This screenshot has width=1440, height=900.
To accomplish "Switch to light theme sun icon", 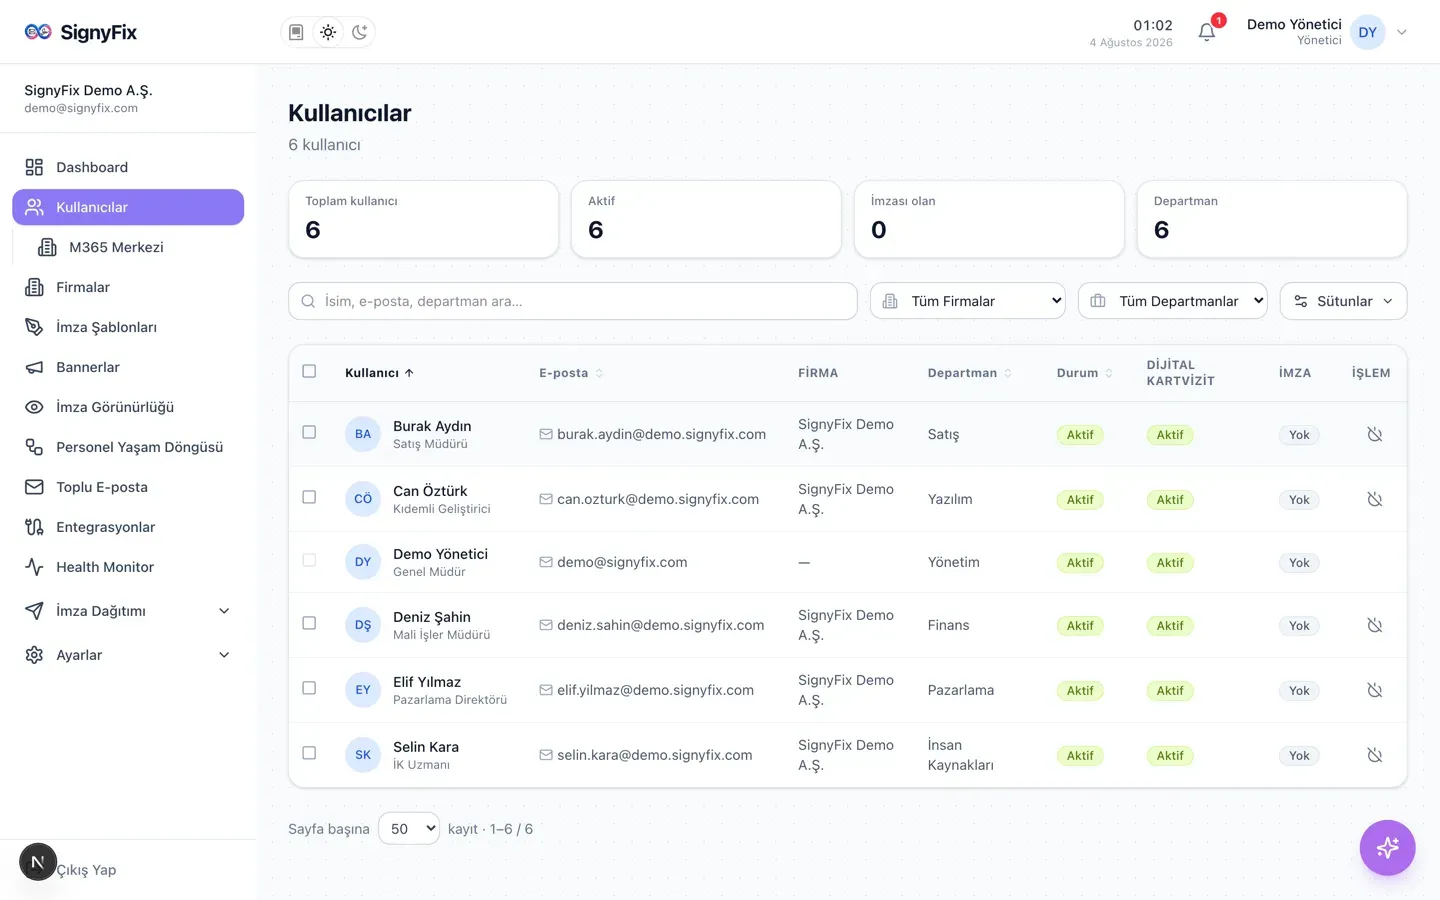I will (x=328, y=32).
